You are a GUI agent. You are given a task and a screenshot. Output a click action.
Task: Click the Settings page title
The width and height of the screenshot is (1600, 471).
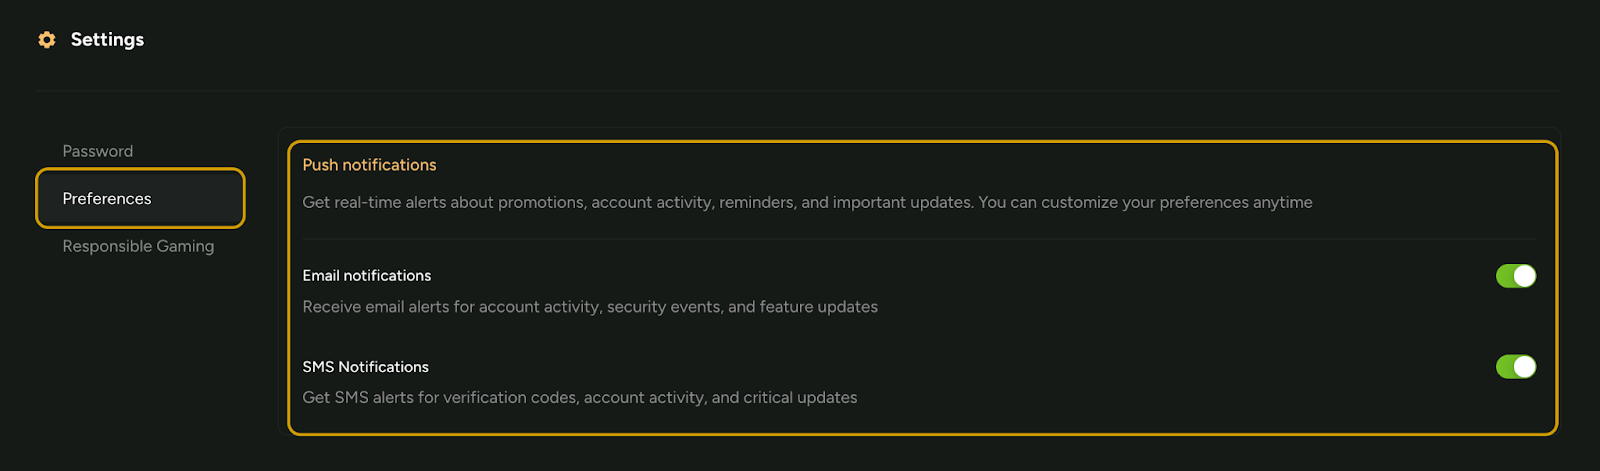click(x=107, y=40)
